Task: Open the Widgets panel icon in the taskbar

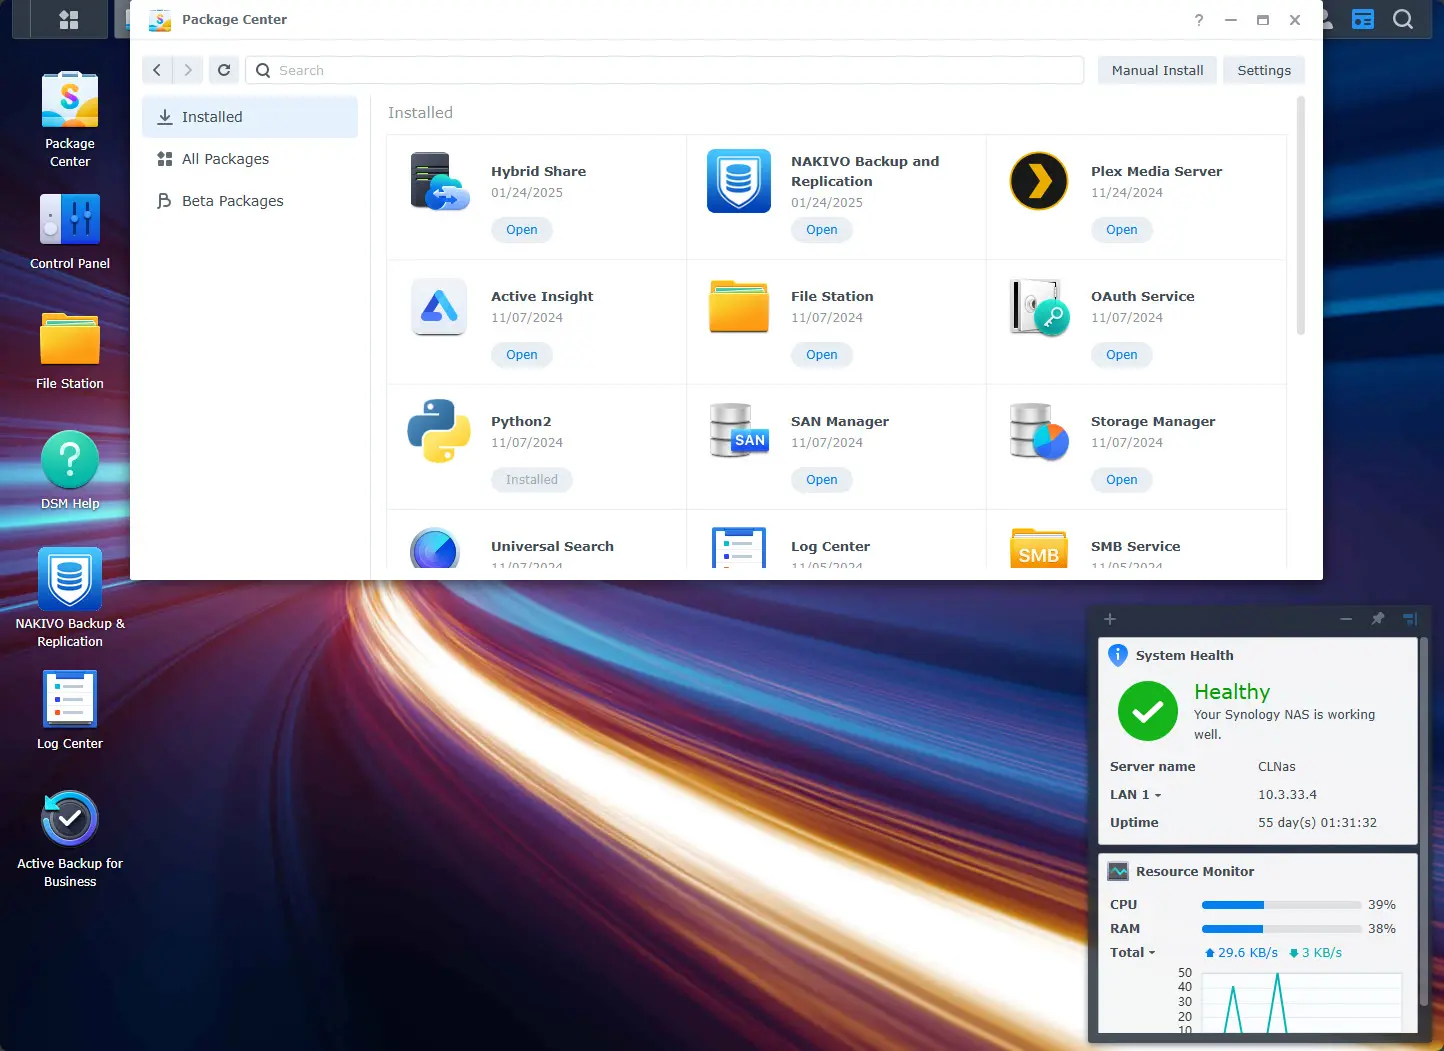Action: tap(1363, 19)
